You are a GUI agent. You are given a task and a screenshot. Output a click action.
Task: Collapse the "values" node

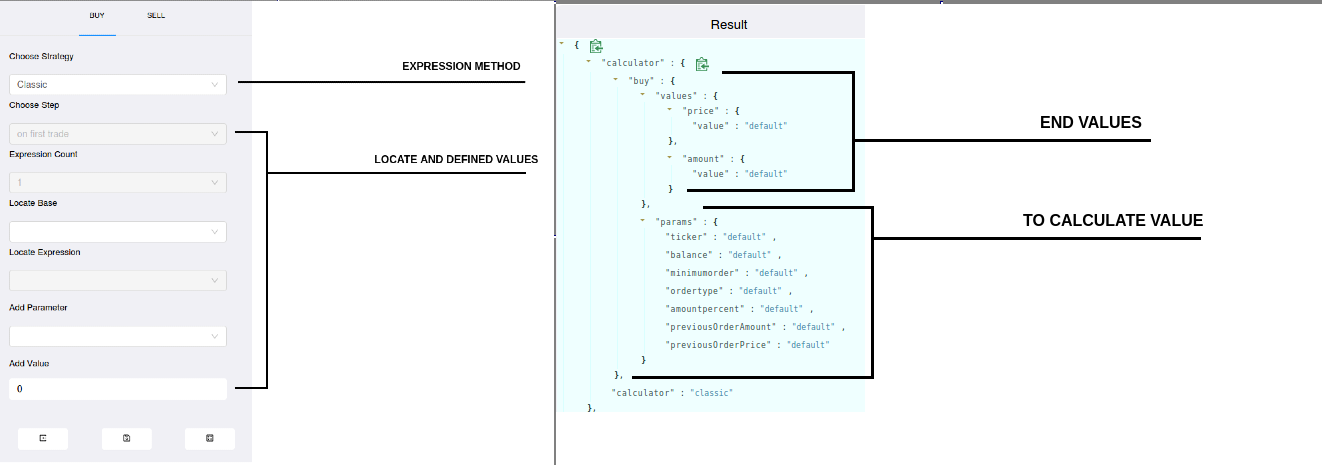pos(643,95)
